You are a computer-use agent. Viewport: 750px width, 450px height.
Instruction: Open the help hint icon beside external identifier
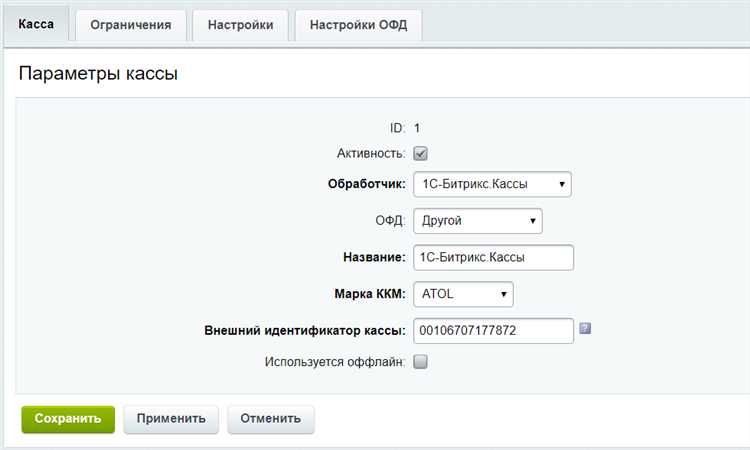585,329
